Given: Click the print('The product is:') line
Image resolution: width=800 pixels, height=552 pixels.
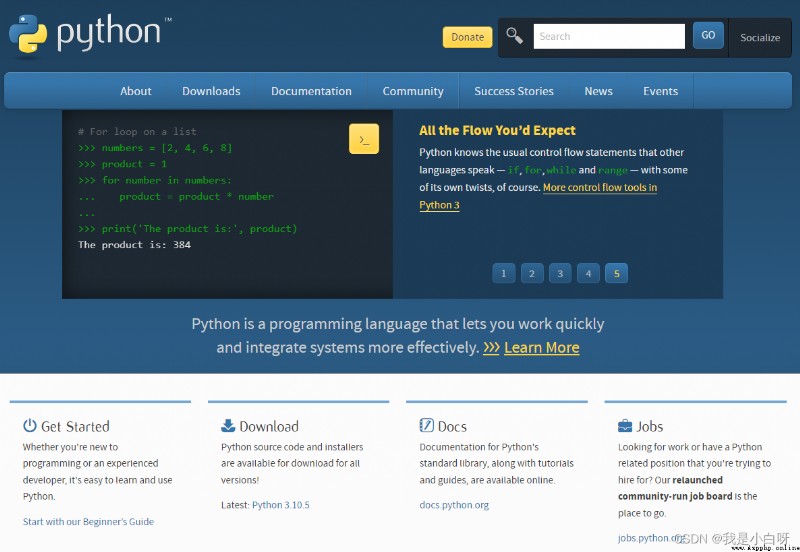Looking at the screenshot, I should point(187,229).
